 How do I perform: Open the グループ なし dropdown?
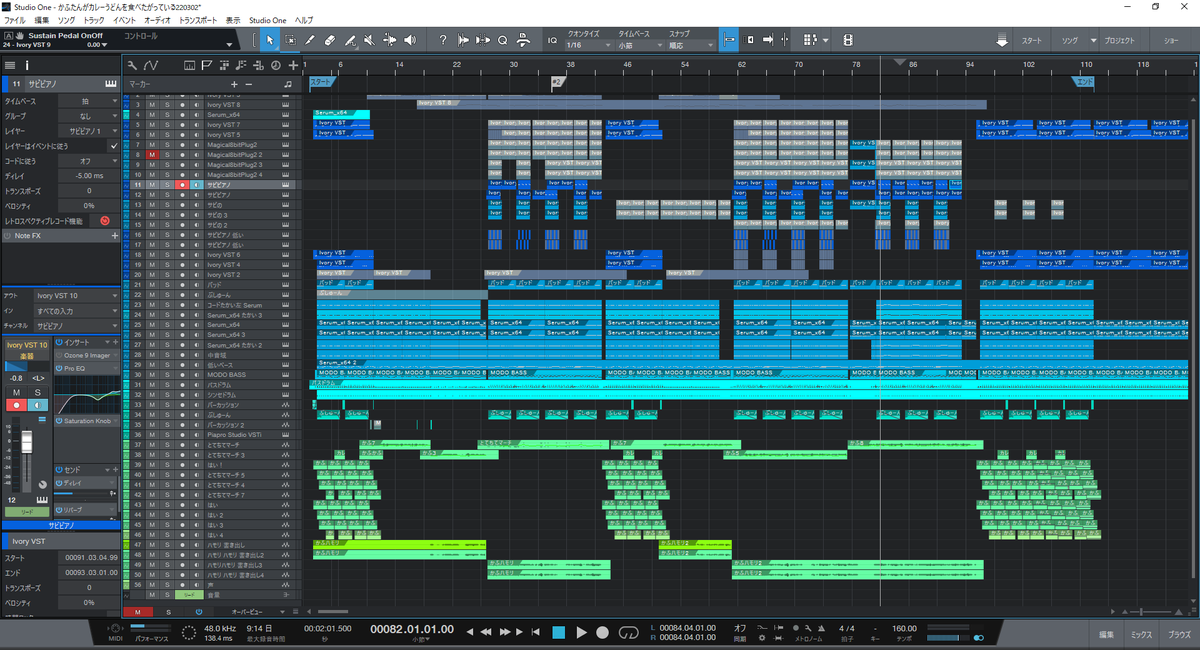coord(88,116)
